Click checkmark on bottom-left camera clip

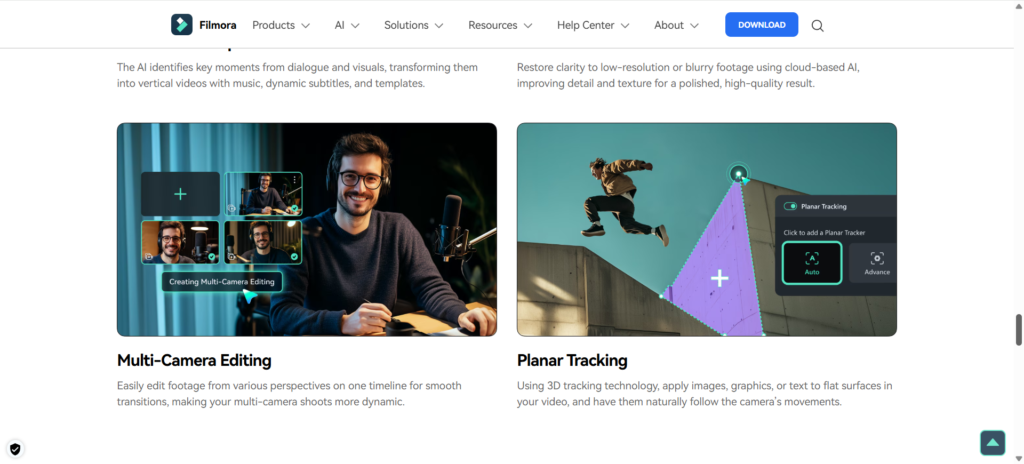tap(212, 256)
